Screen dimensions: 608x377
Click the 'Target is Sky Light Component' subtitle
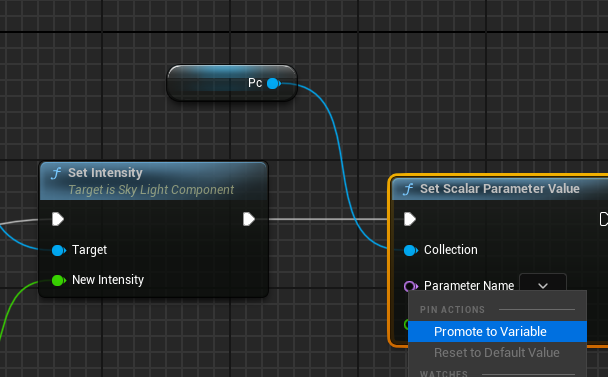[x=151, y=190]
